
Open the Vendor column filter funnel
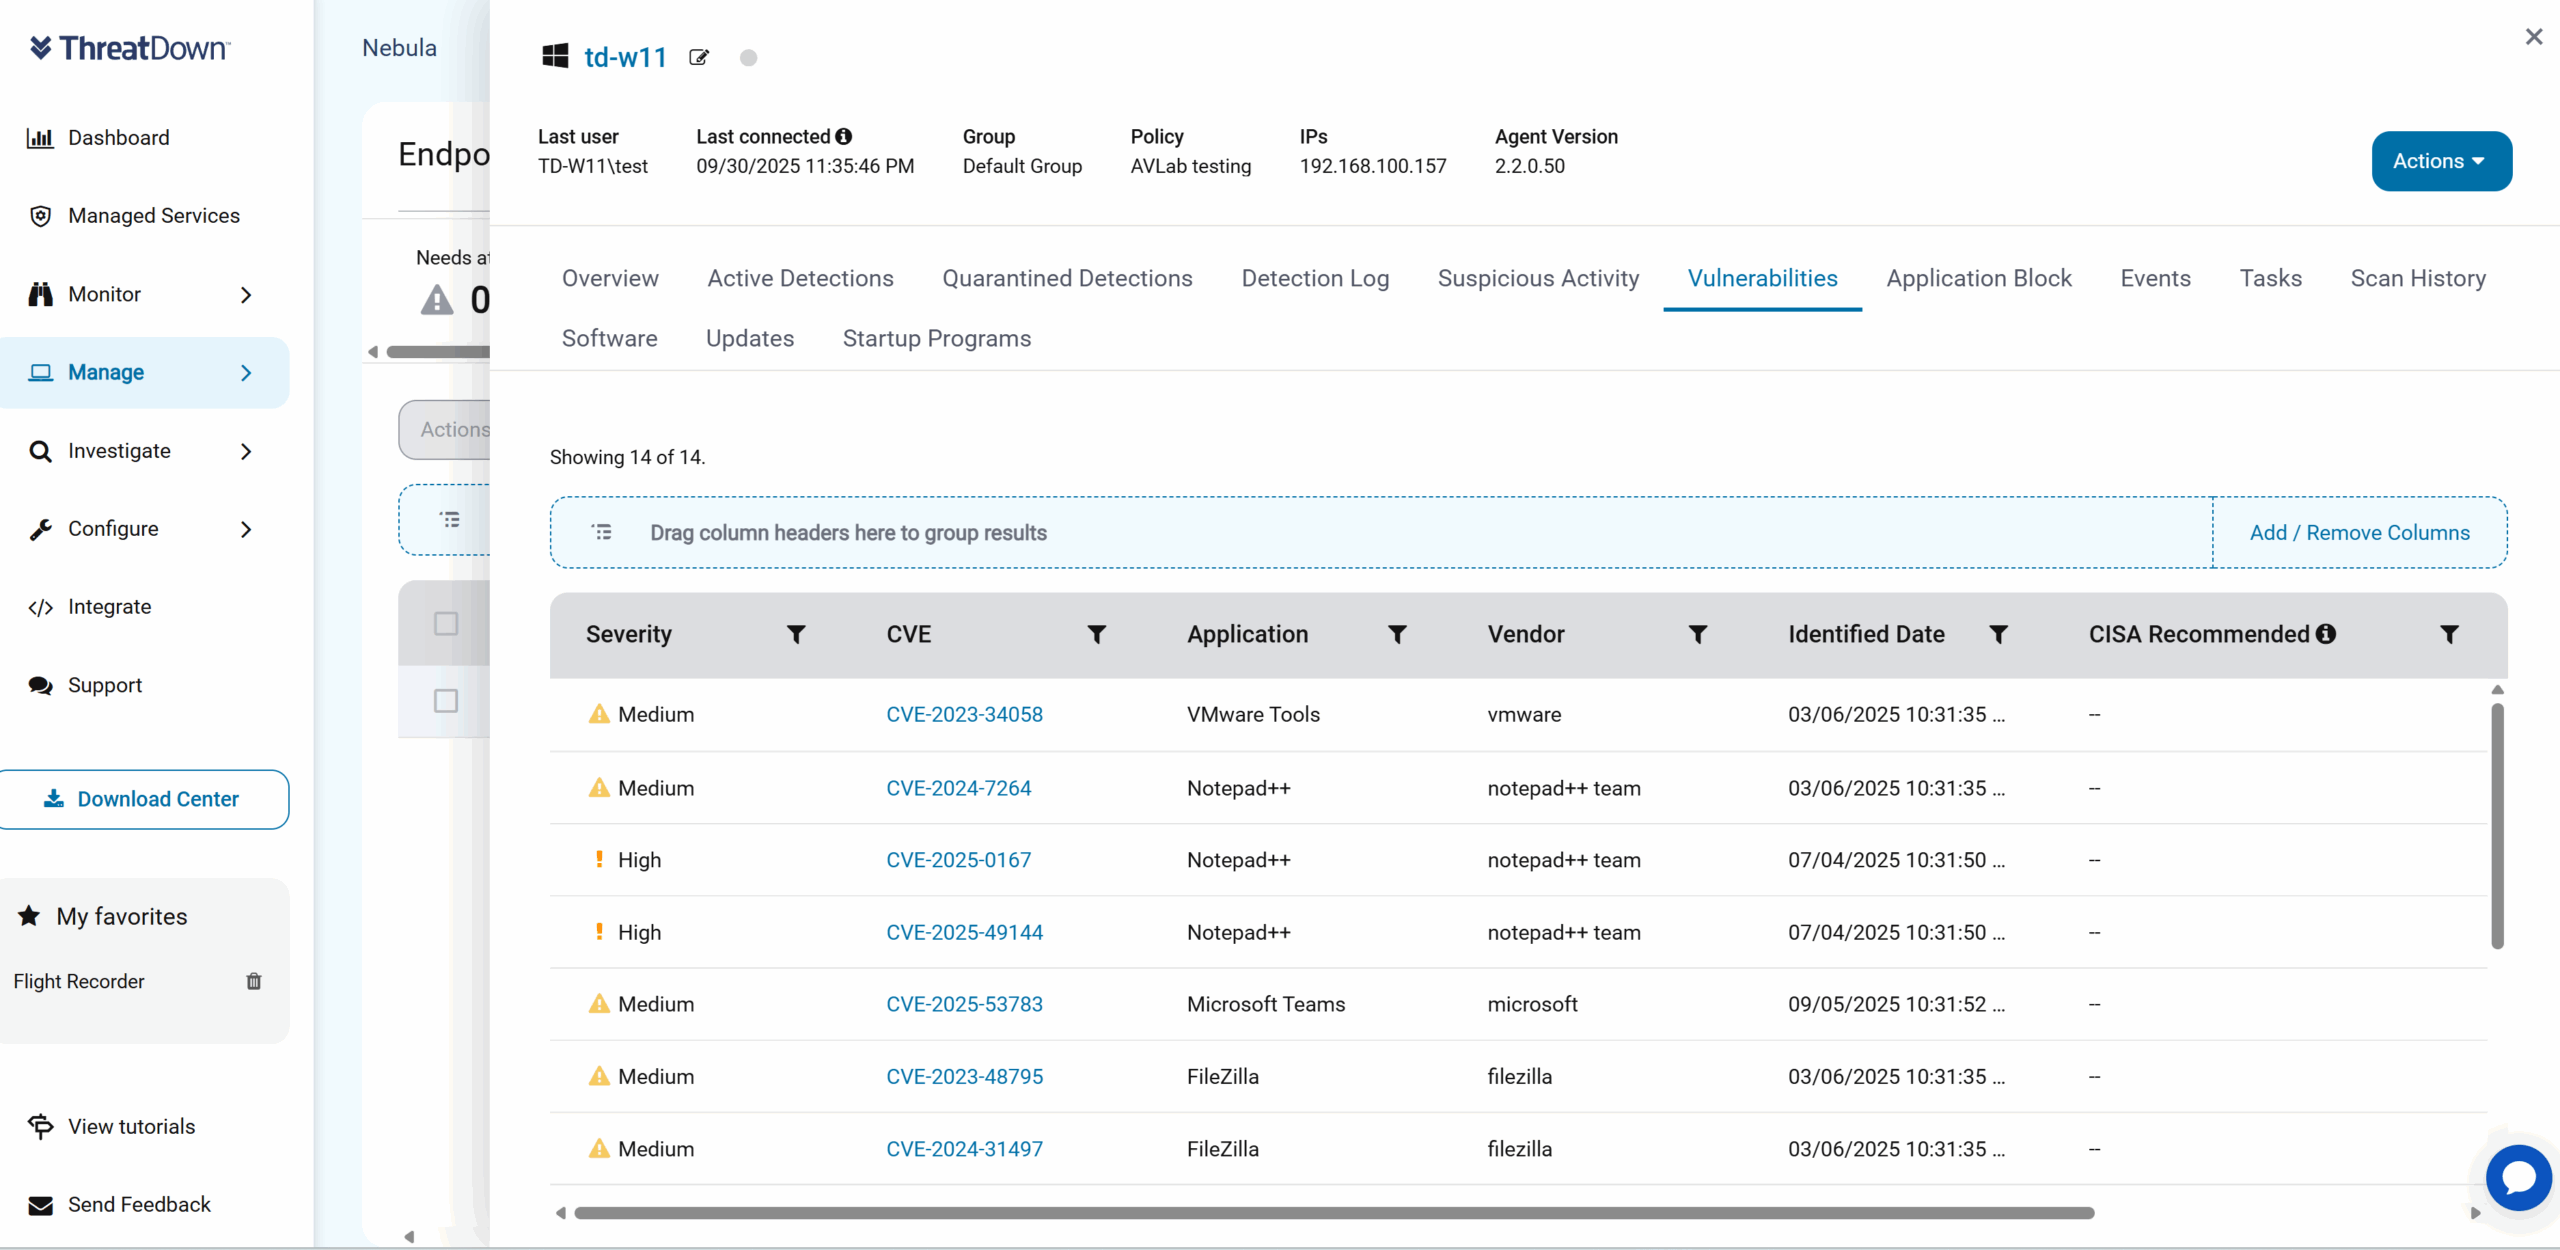[1697, 634]
